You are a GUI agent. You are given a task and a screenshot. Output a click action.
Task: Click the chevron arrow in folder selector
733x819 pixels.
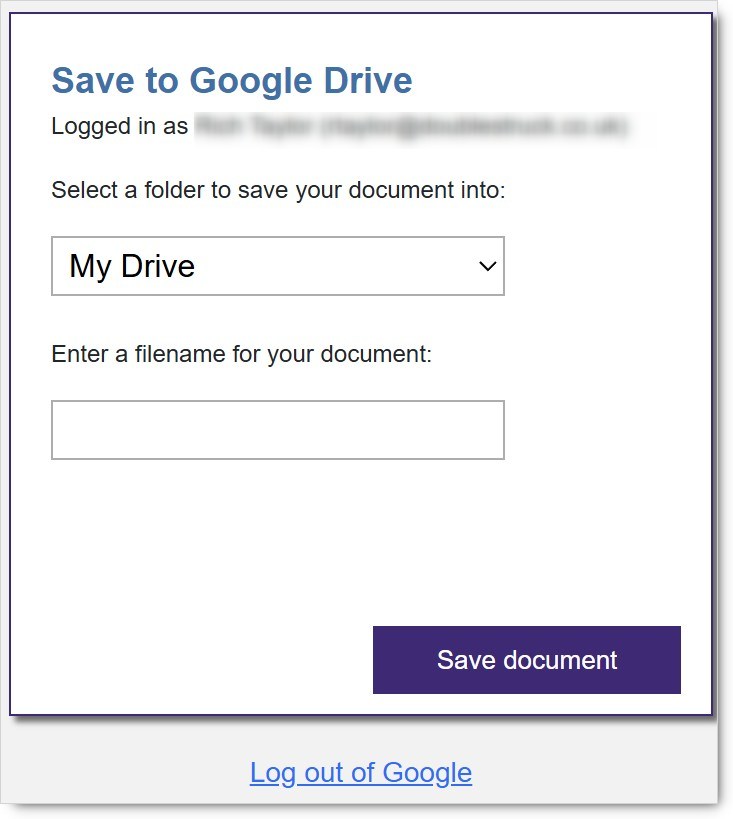(x=487, y=266)
